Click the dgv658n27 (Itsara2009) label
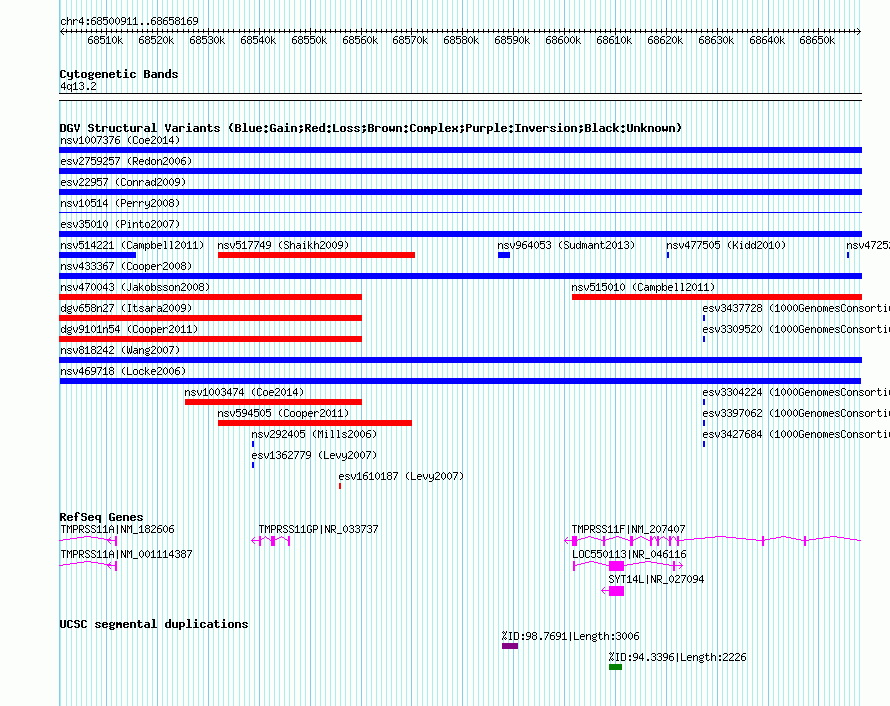Image resolution: width=890 pixels, height=706 pixels. point(126,308)
